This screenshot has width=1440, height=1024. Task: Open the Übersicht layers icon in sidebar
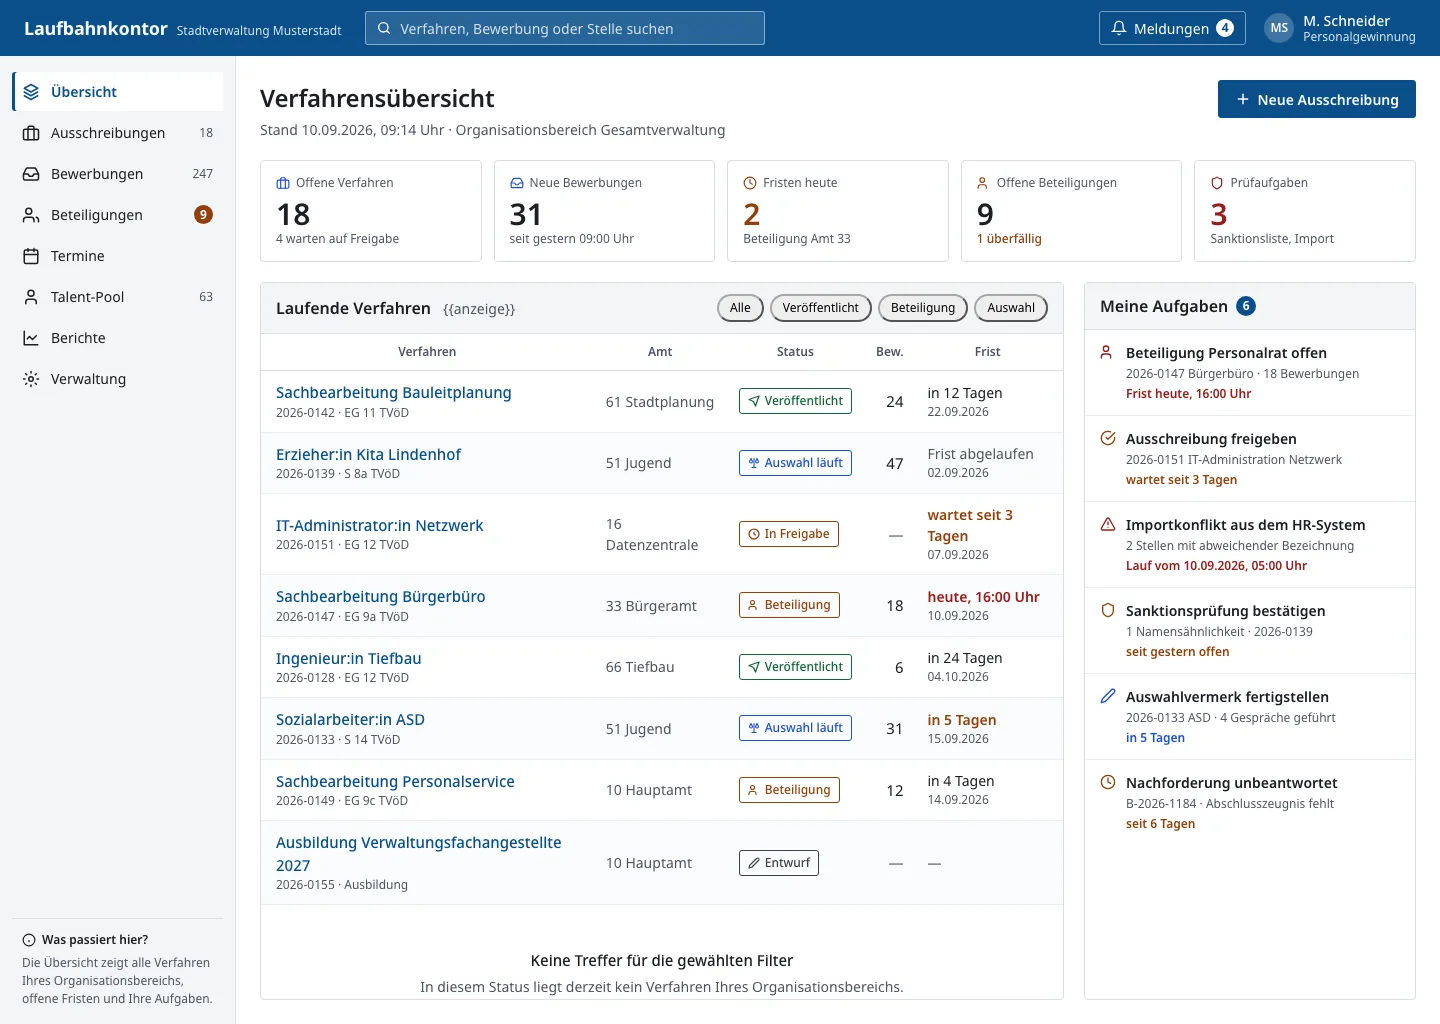(31, 92)
